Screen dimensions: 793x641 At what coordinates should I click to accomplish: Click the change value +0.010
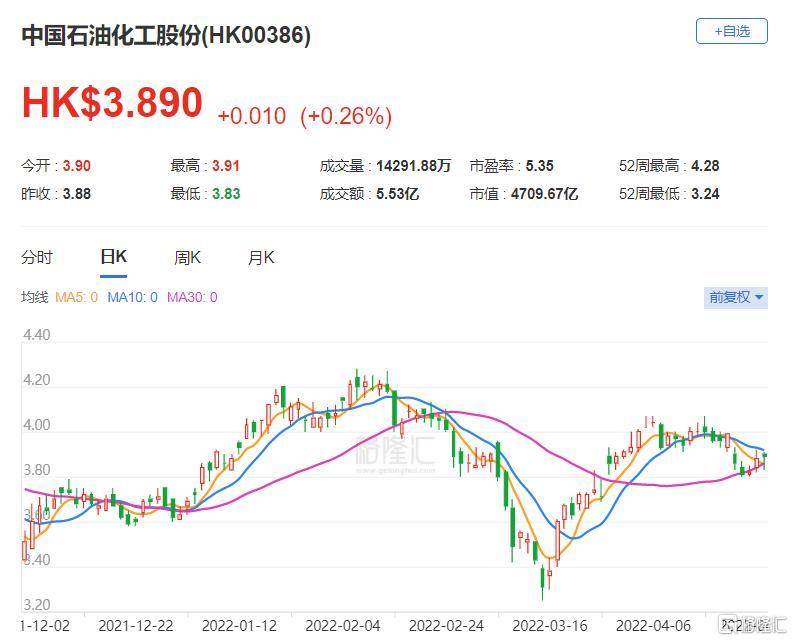point(252,116)
